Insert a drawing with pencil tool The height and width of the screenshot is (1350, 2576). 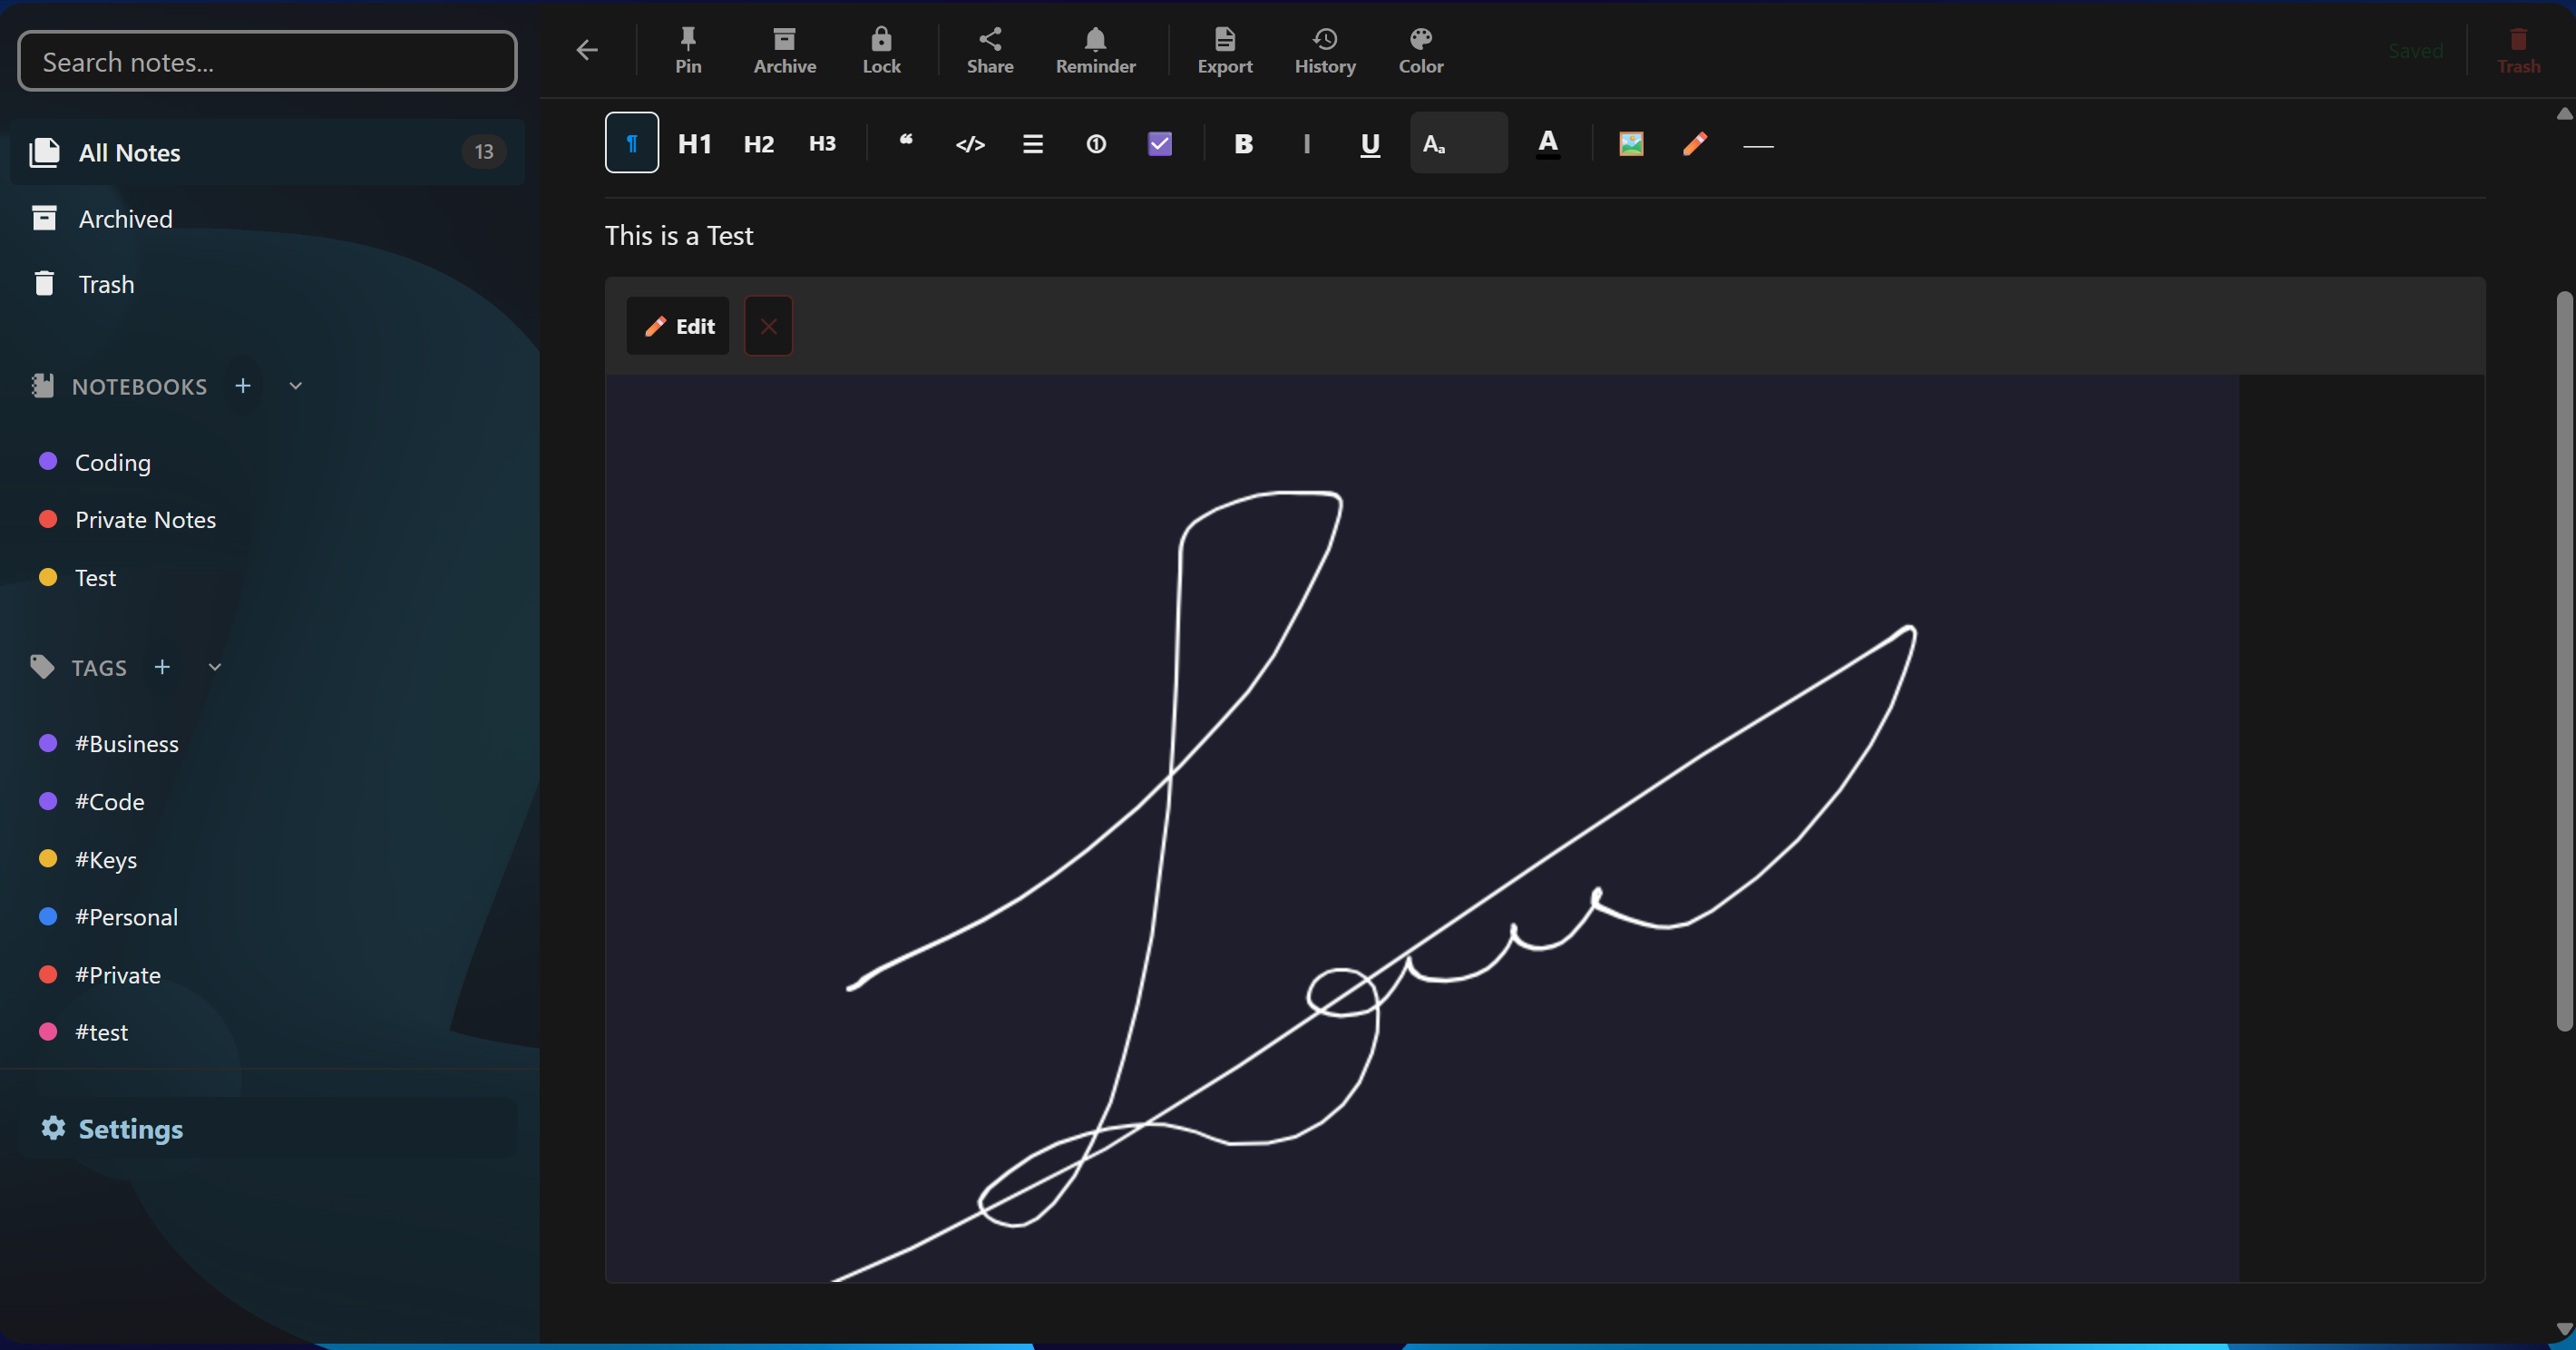pyautogui.click(x=1695, y=143)
